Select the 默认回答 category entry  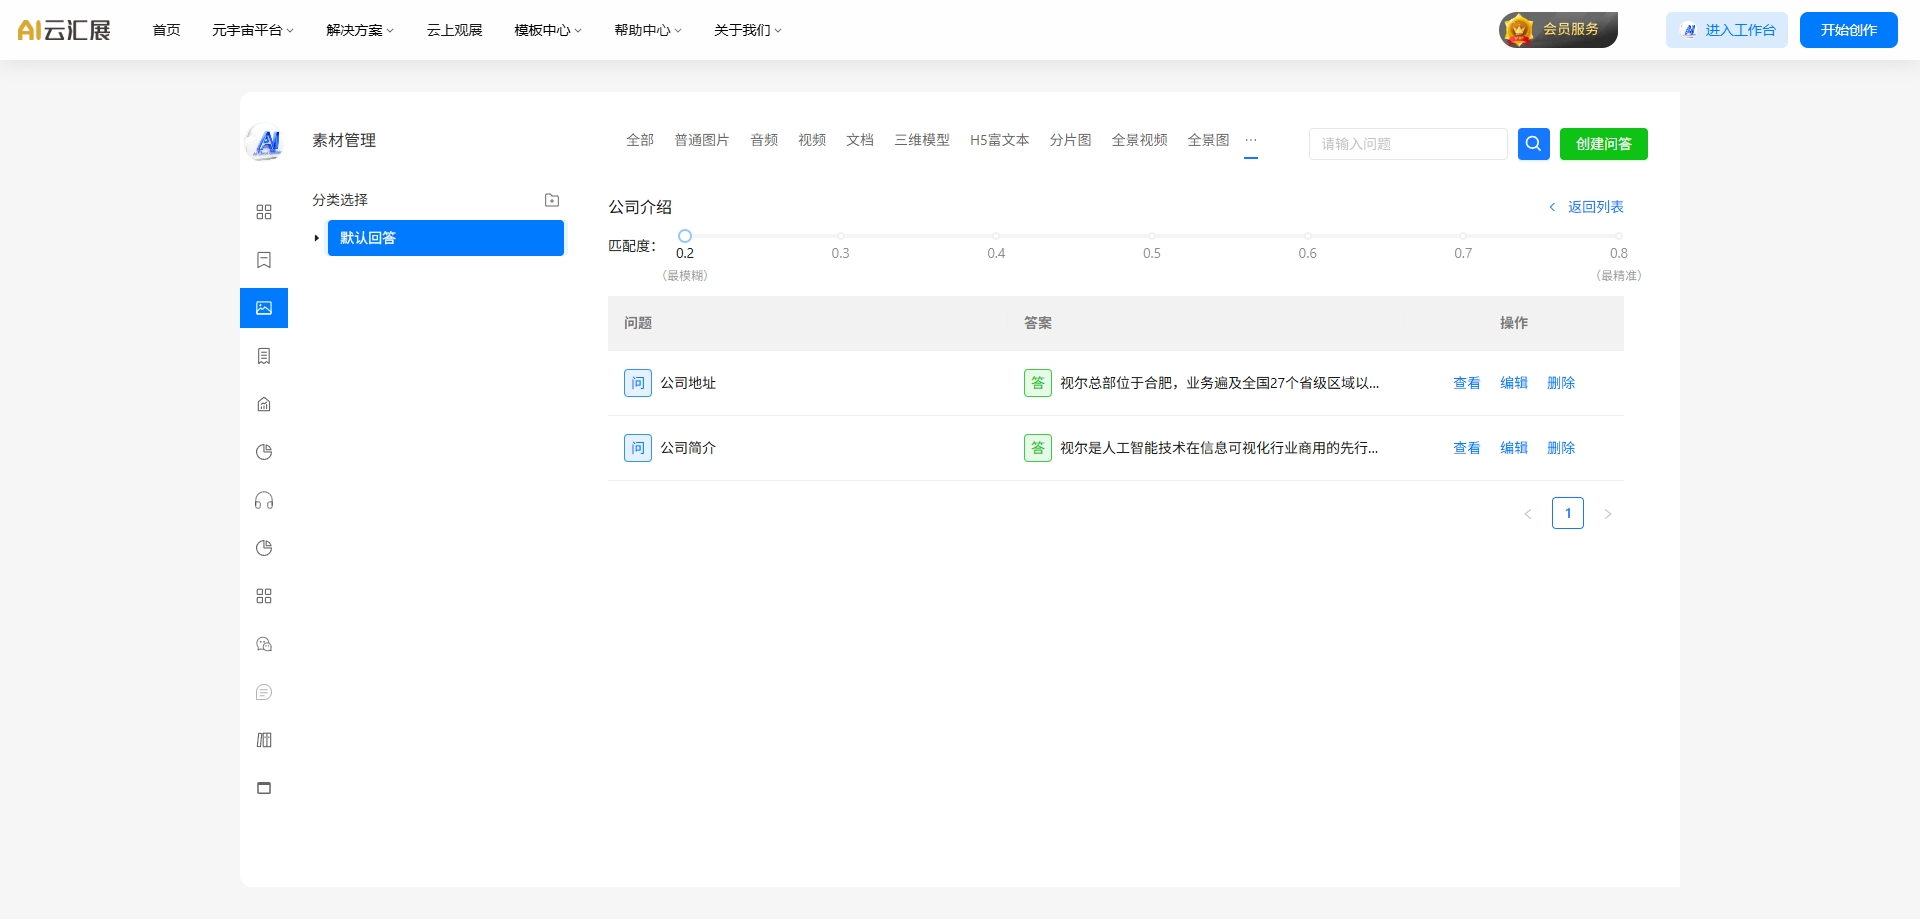point(446,238)
